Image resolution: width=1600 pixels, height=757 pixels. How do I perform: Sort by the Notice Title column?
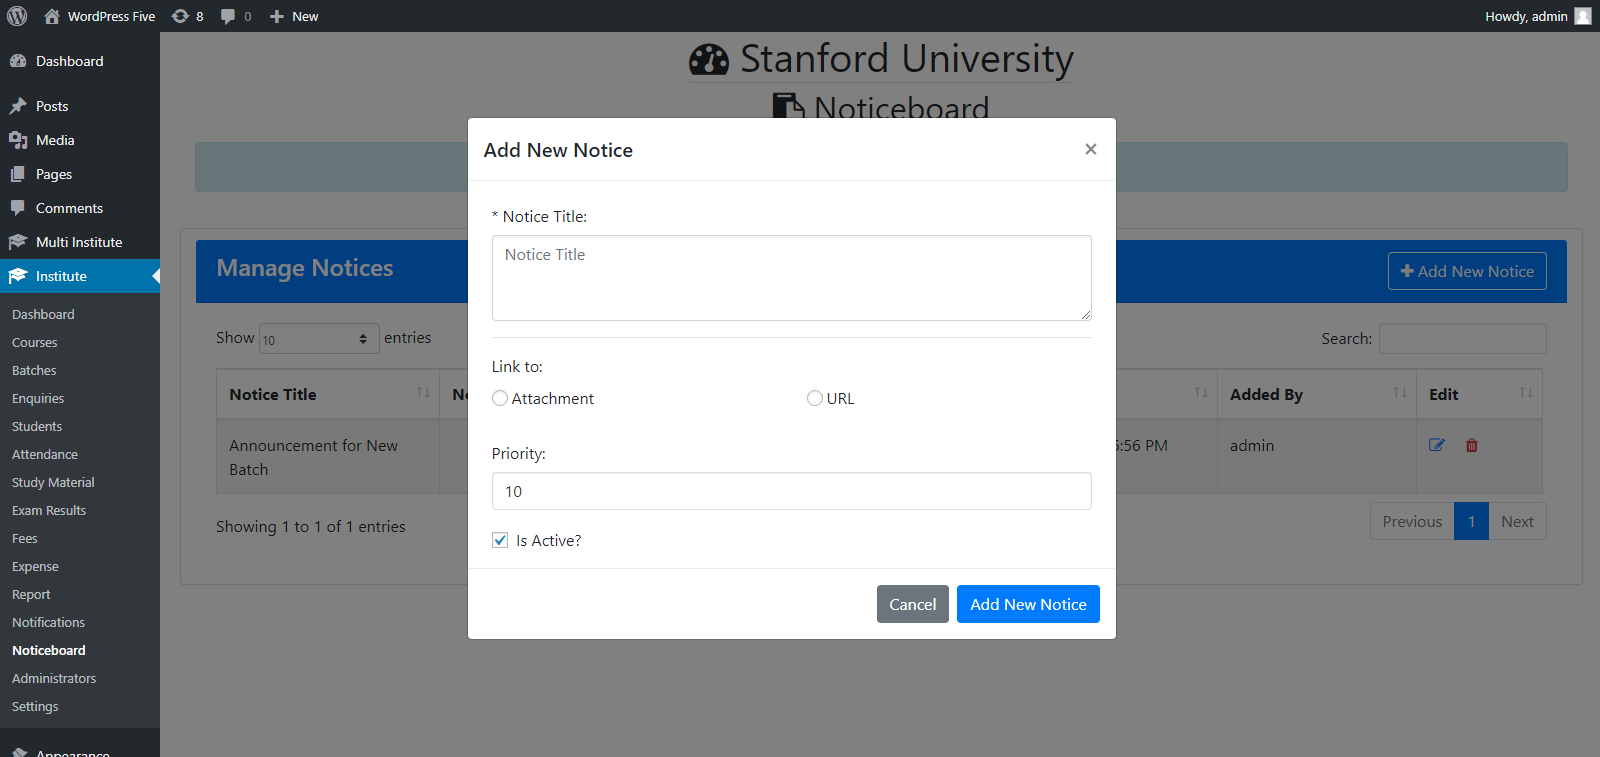pyautogui.click(x=328, y=394)
